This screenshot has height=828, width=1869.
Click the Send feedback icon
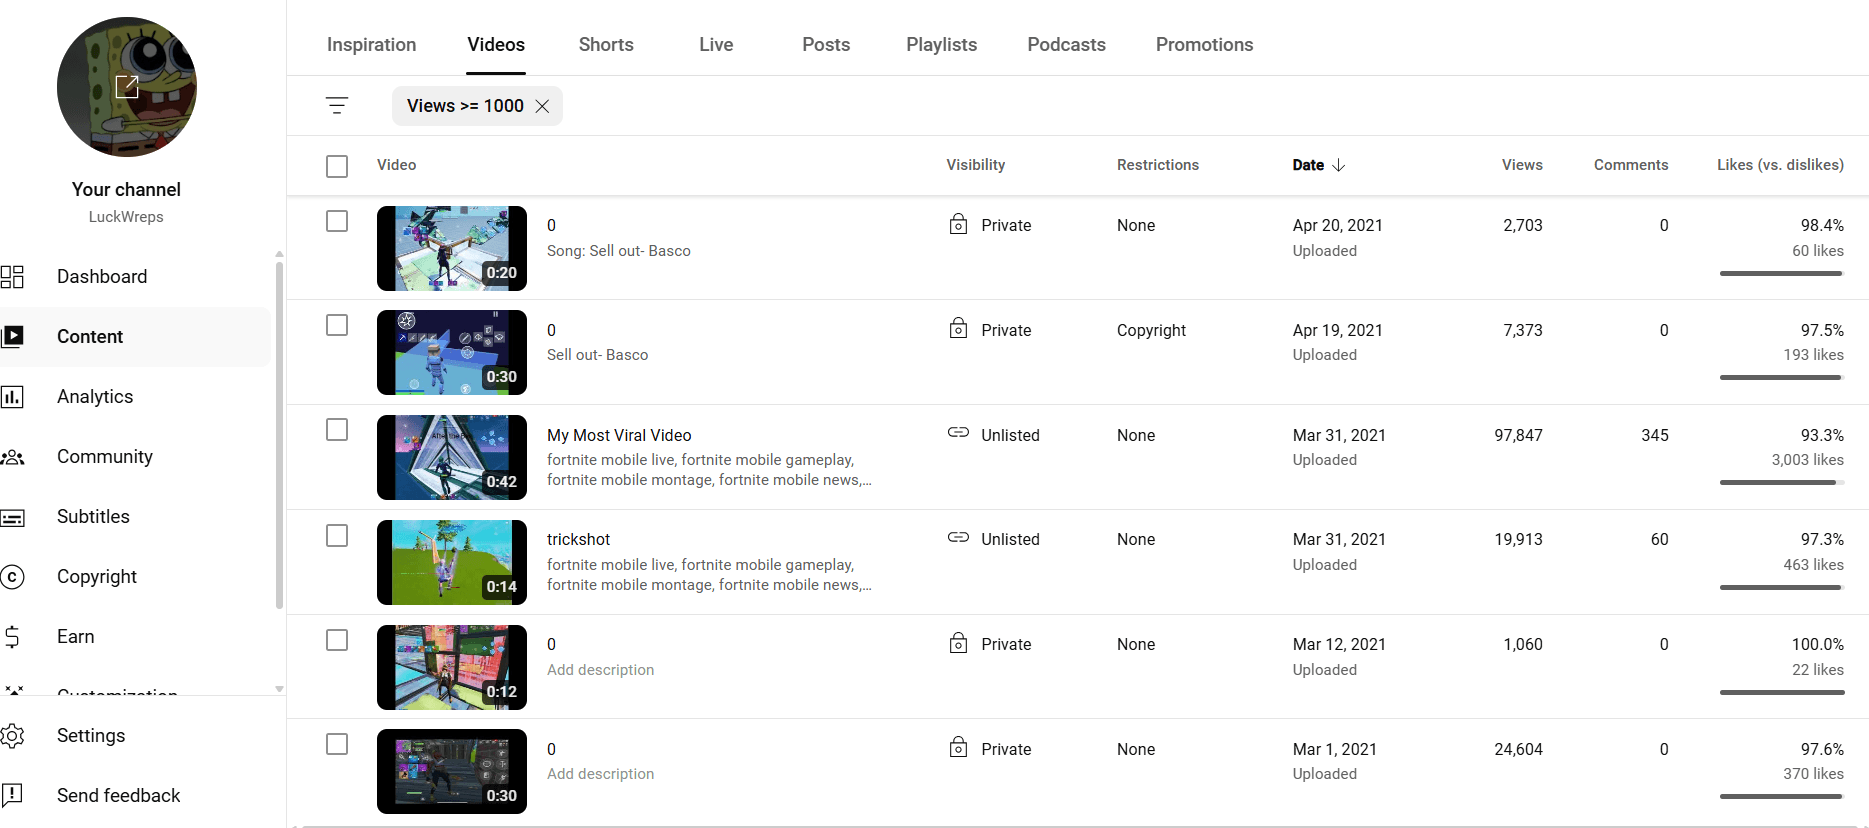pyautogui.click(x=13, y=795)
